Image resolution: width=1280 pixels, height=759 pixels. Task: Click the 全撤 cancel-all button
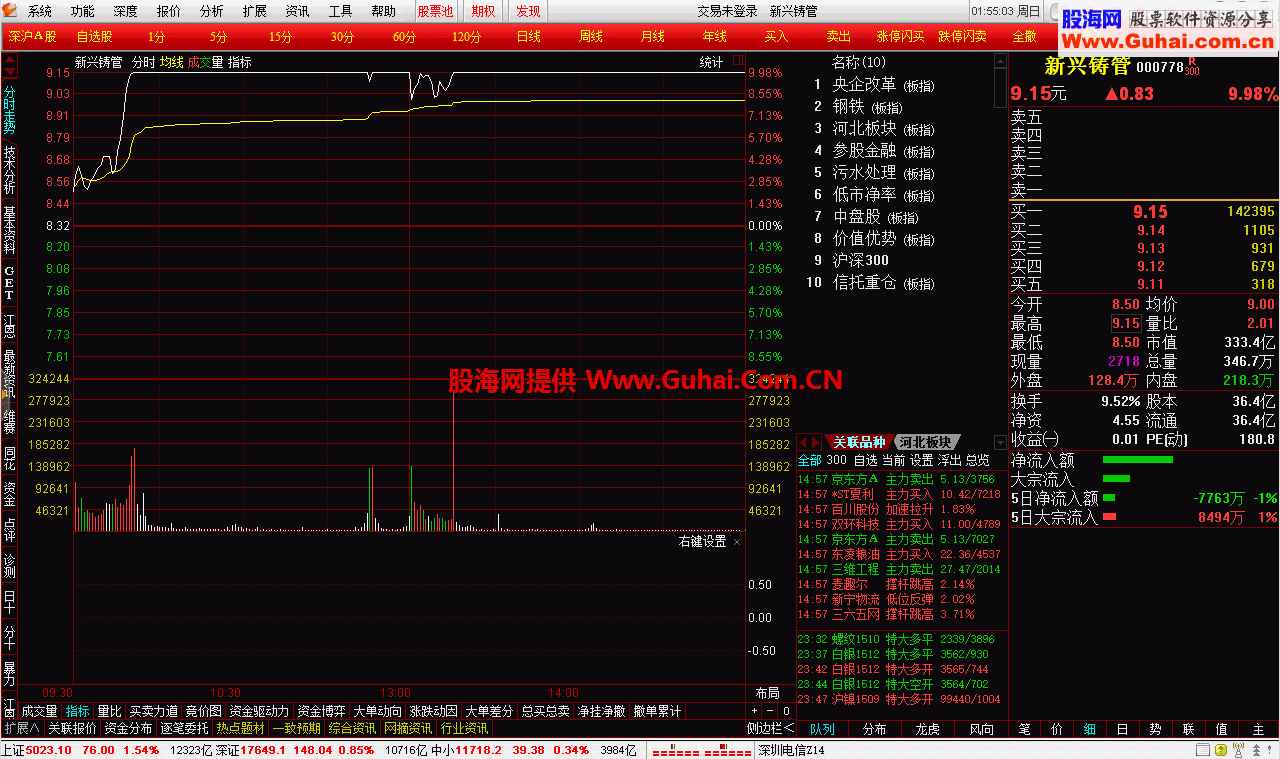pos(1024,36)
